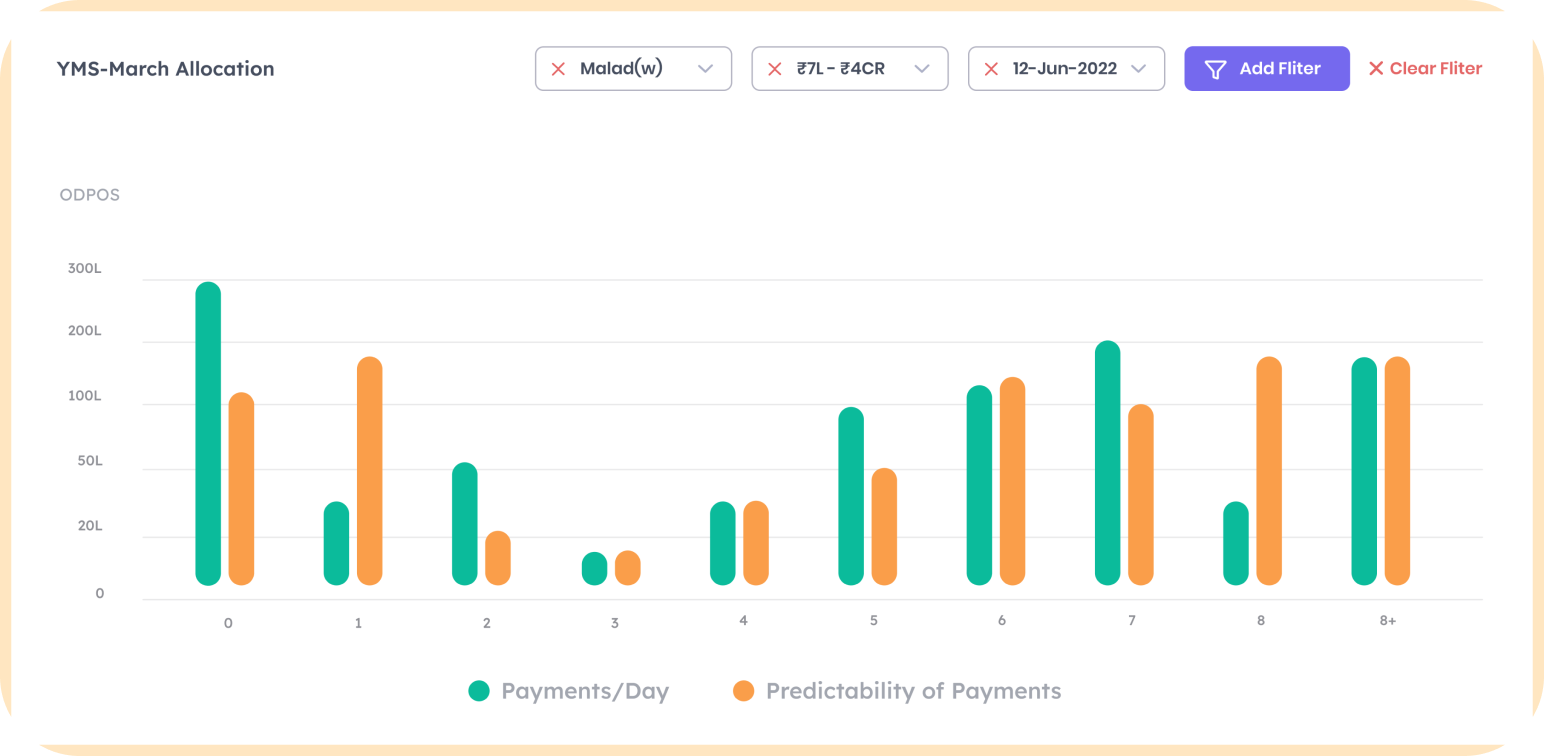Viewport: 1544px width, 756px height.
Task: Select the orange Predictability bar for 8+
Action: 1397,471
